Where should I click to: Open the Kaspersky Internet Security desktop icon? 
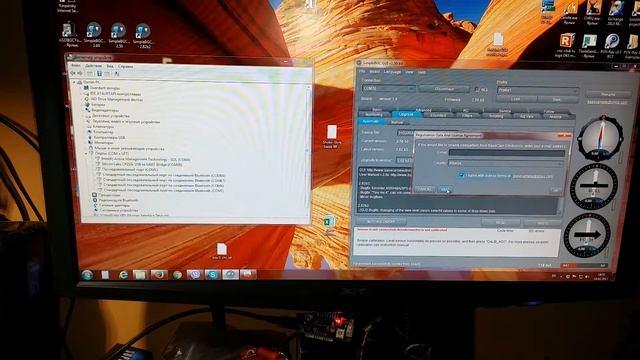tap(68, 7)
